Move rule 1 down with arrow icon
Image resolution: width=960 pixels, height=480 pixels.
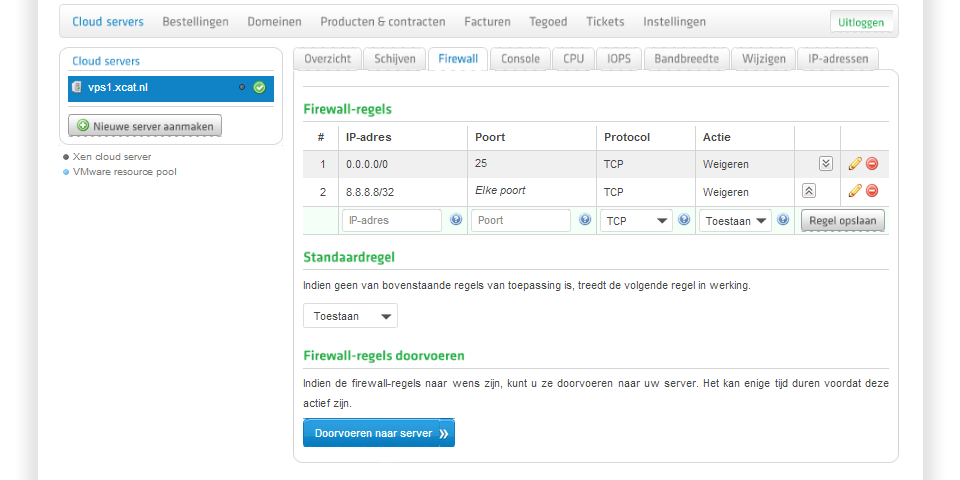[x=825, y=164]
